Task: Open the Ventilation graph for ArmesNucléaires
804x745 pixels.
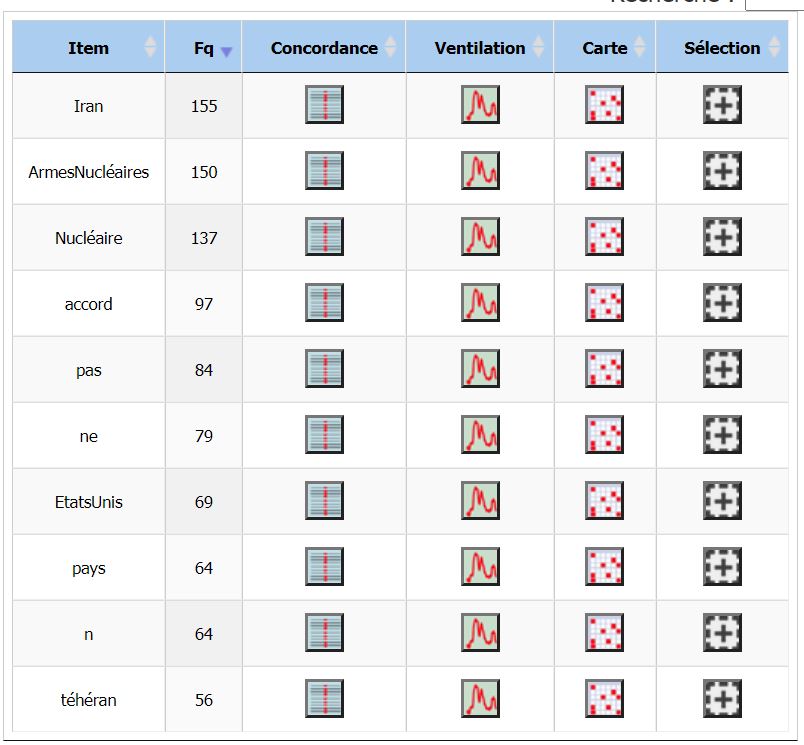Action: click(x=480, y=171)
